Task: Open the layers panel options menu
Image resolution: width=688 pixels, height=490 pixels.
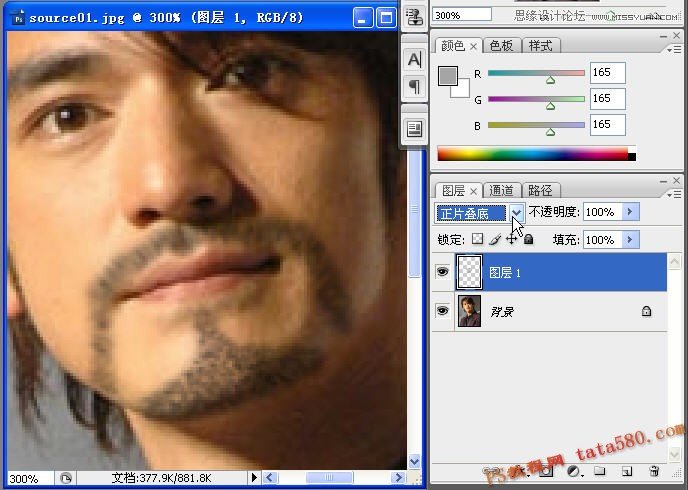Action: tap(674, 194)
